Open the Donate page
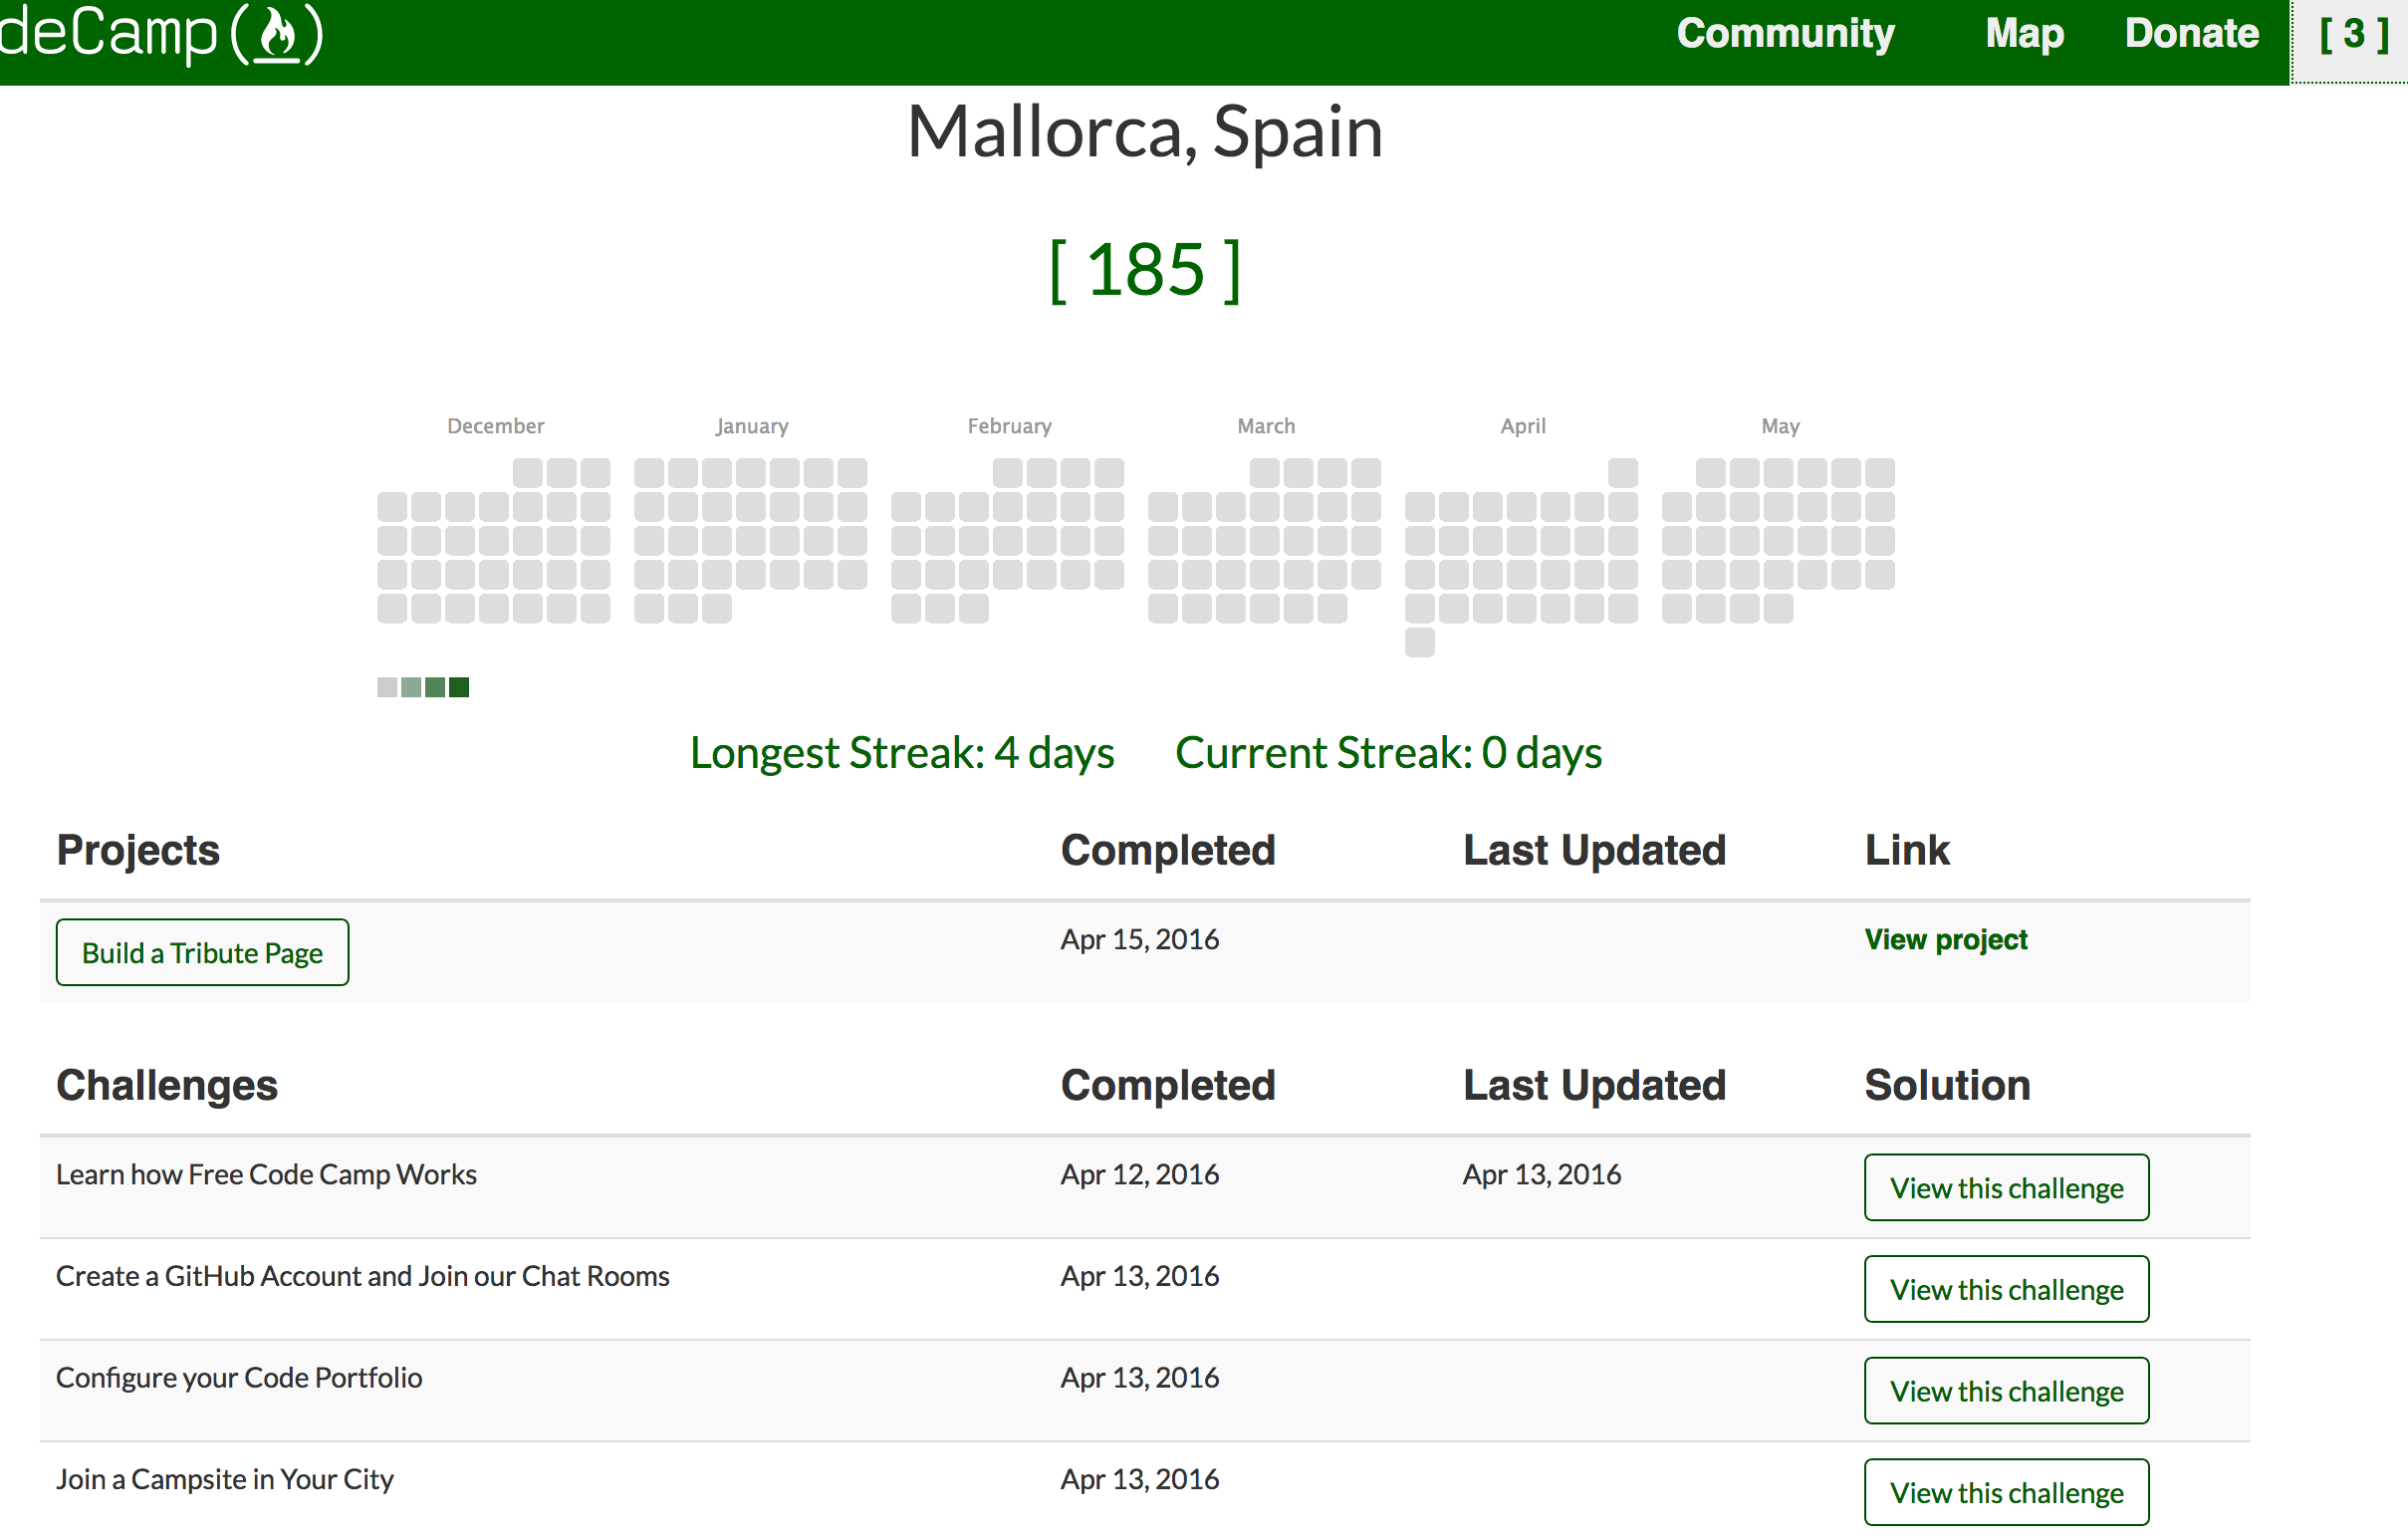The height and width of the screenshot is (1538, 2408). click(2191, 34)
